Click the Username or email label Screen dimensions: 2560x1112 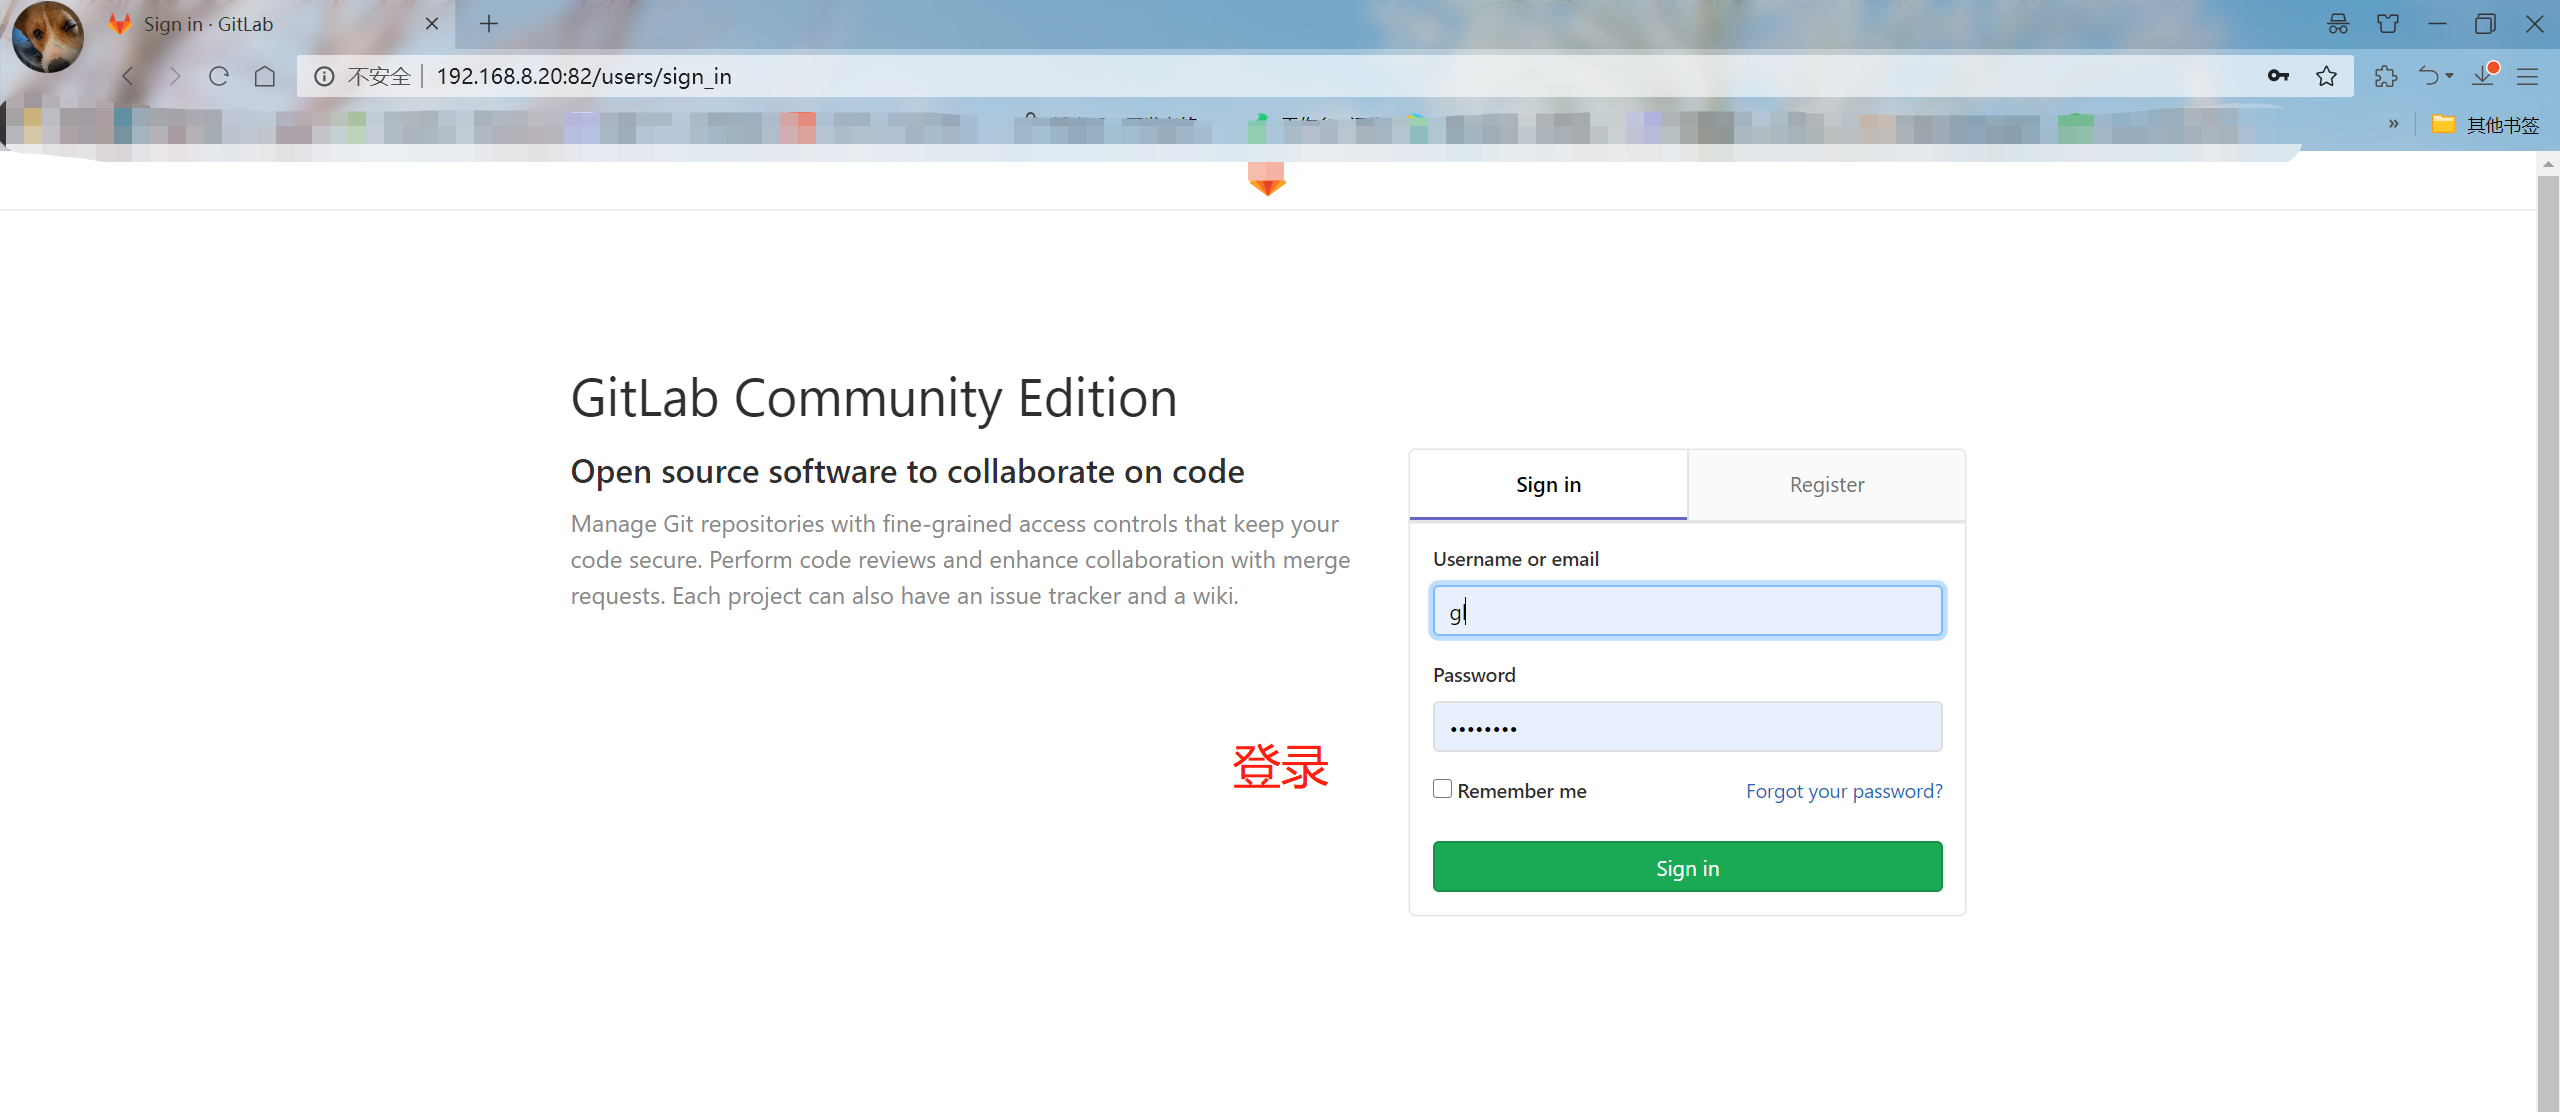click(1516, 559)
